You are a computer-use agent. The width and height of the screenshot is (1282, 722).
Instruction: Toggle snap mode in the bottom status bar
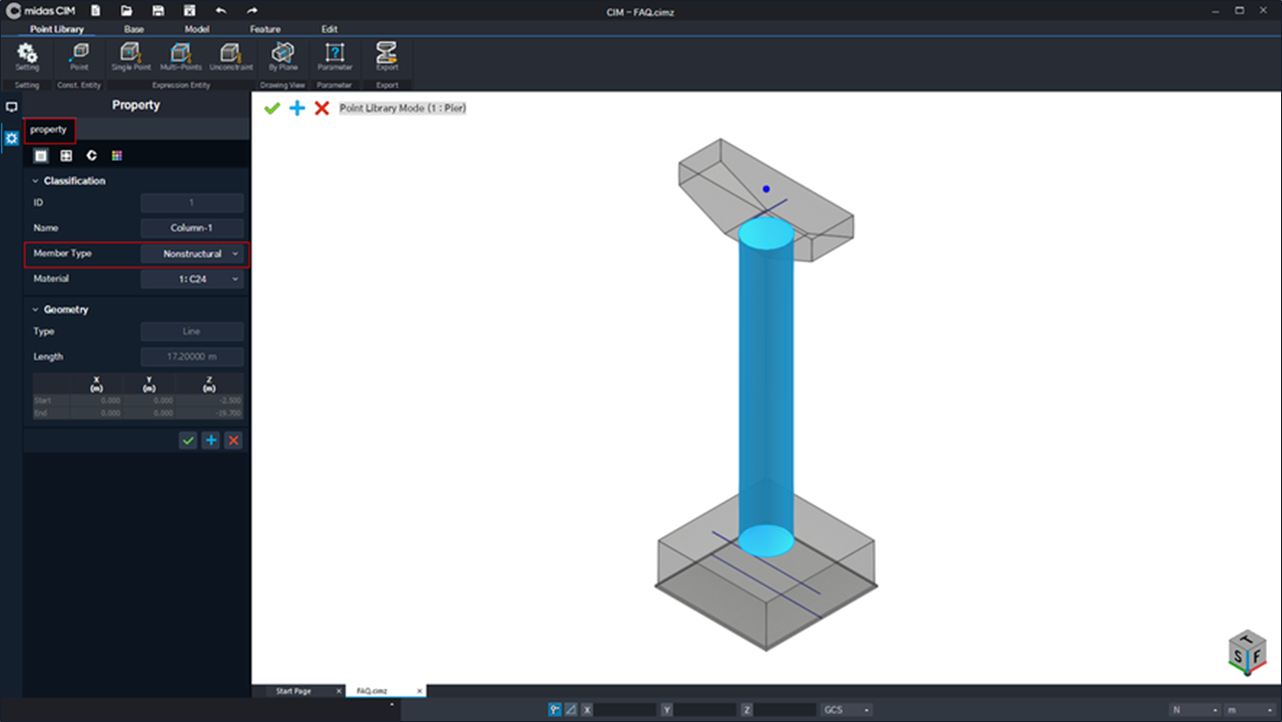tap(554, 709)
